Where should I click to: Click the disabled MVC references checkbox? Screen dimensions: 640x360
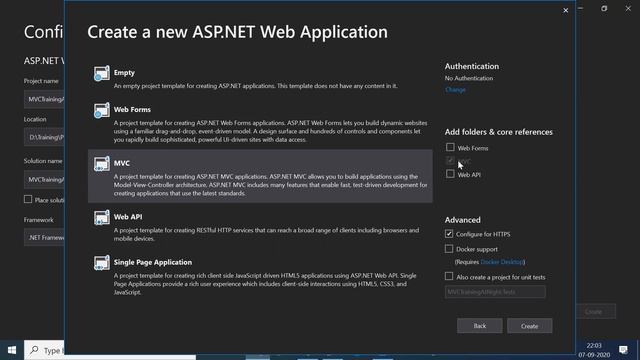pos(450,160)
